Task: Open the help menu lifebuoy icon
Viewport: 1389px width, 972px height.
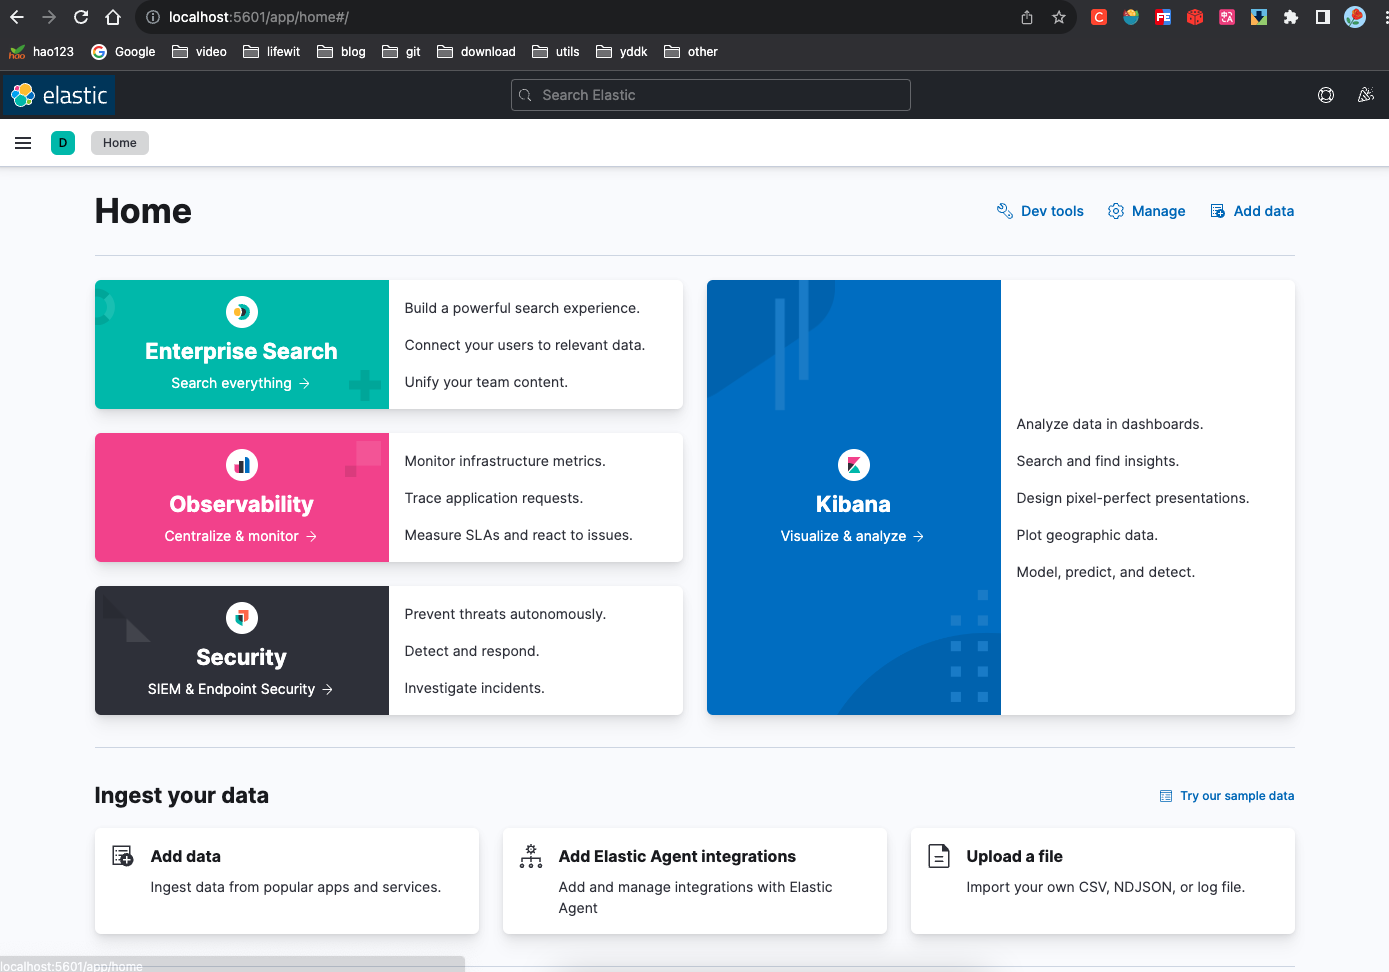Action: (x=1326, y=95)
